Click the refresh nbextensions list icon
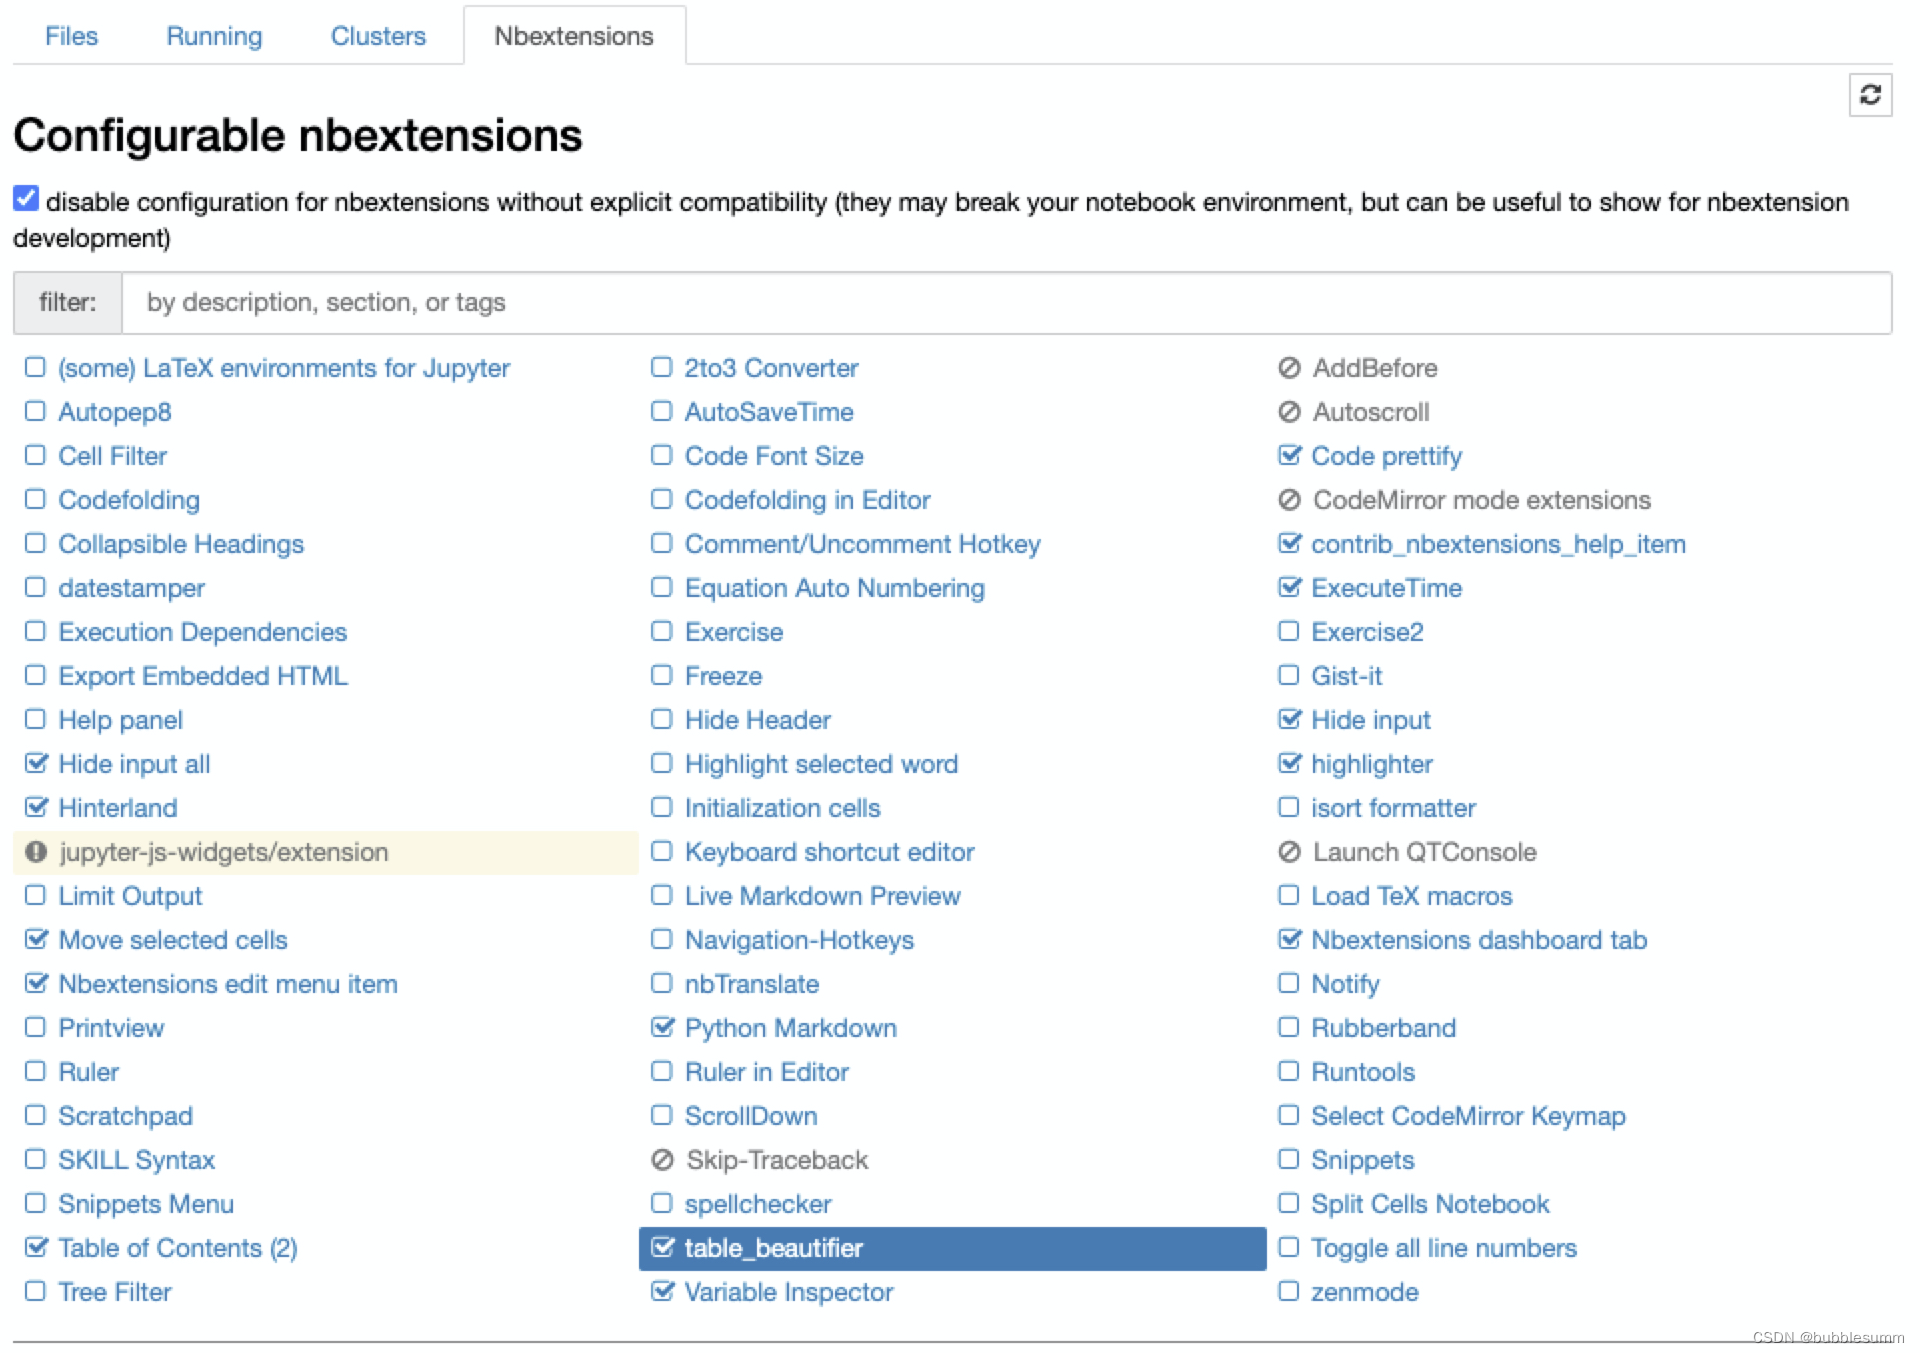 pyautogui.click(x=1869, y=95)
